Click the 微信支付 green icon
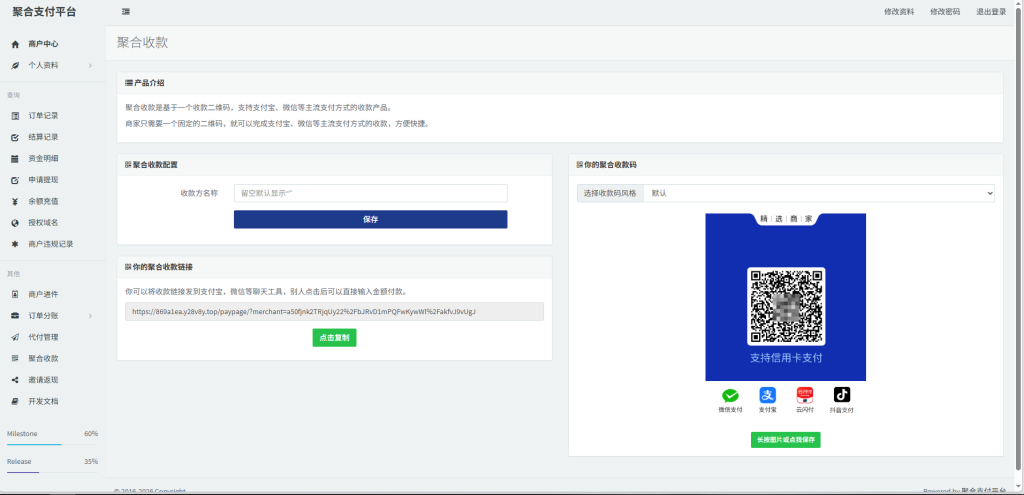Image resolution: width=1024 pixels, height=495 pixels. pyautogui.click(x=730, y=395)
